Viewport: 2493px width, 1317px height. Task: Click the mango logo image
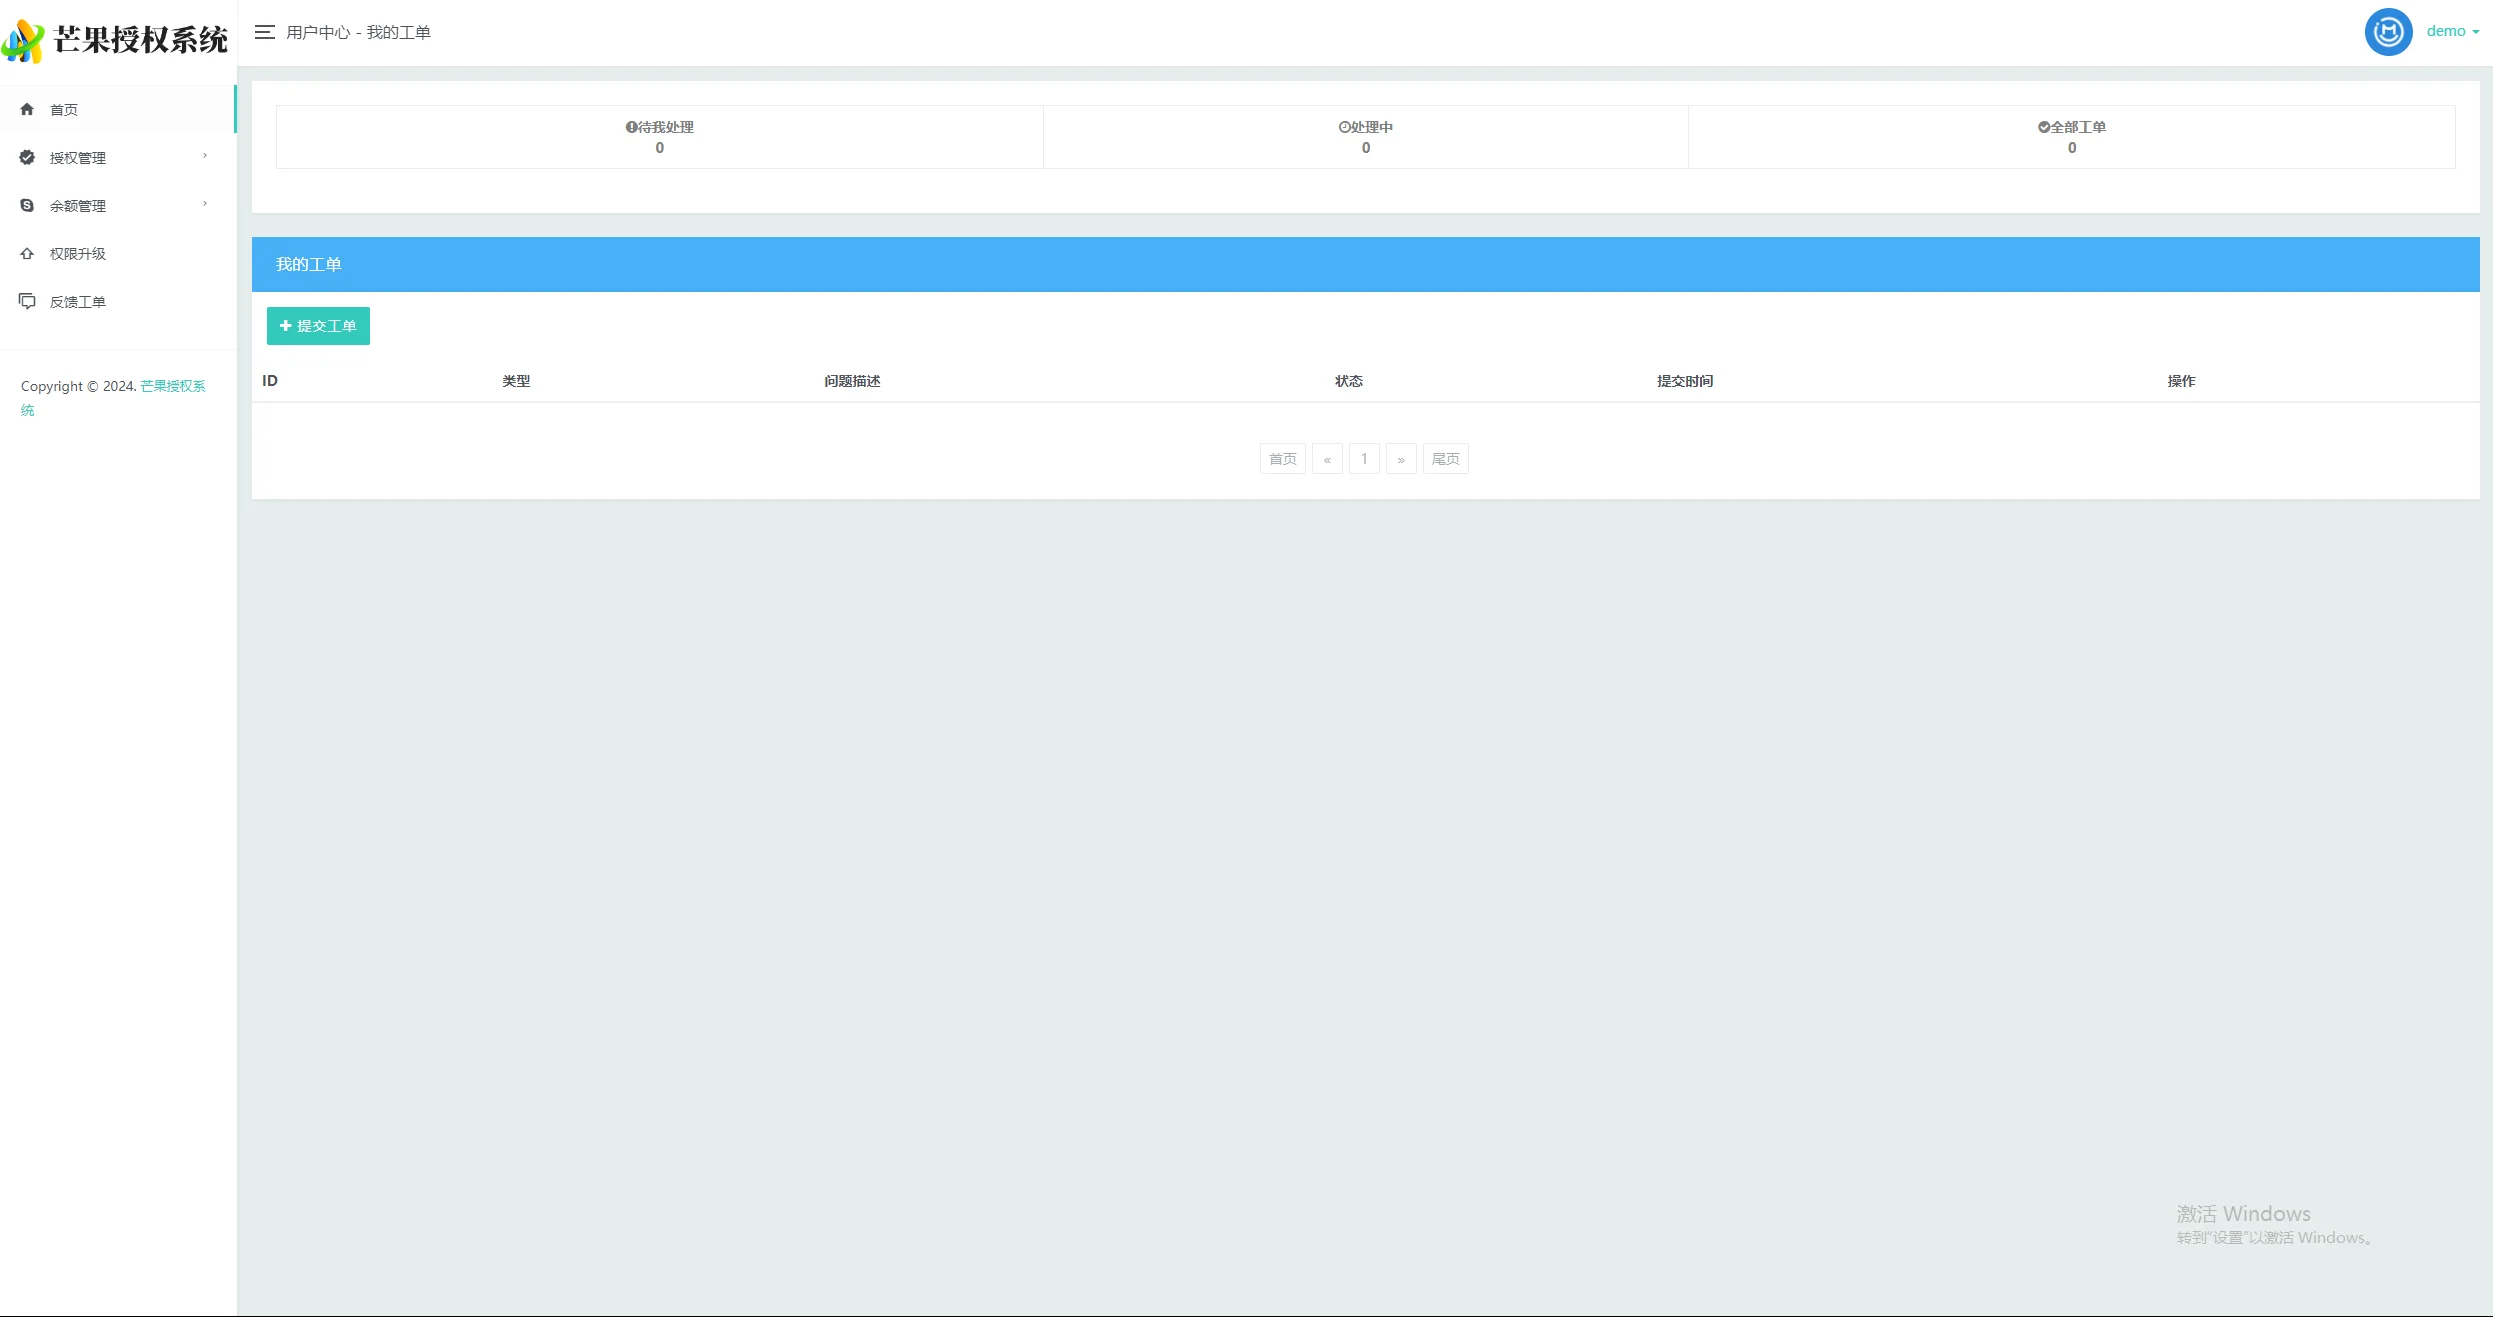(23, 41)
